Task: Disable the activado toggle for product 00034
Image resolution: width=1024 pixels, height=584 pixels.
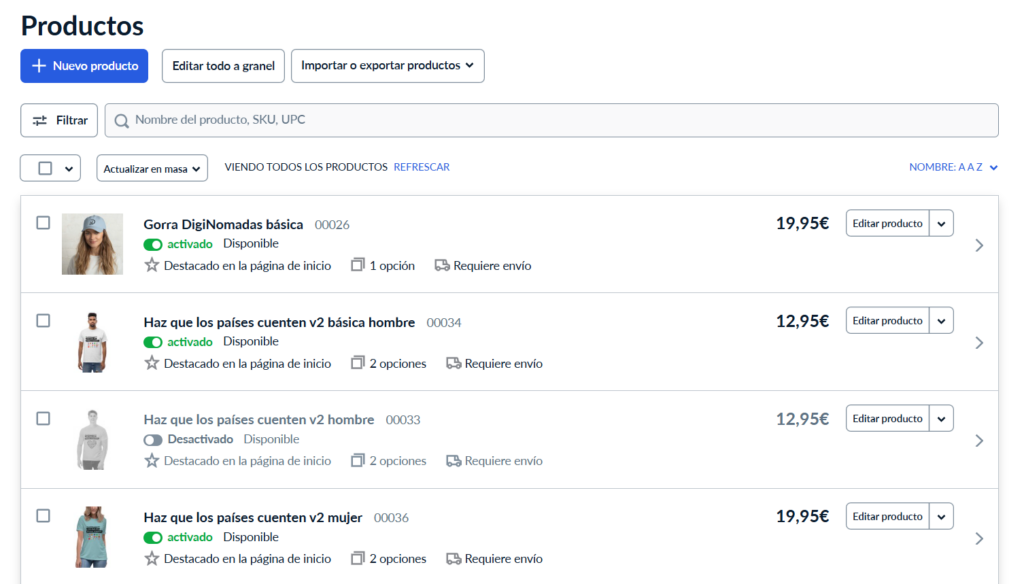Action: 153,342
